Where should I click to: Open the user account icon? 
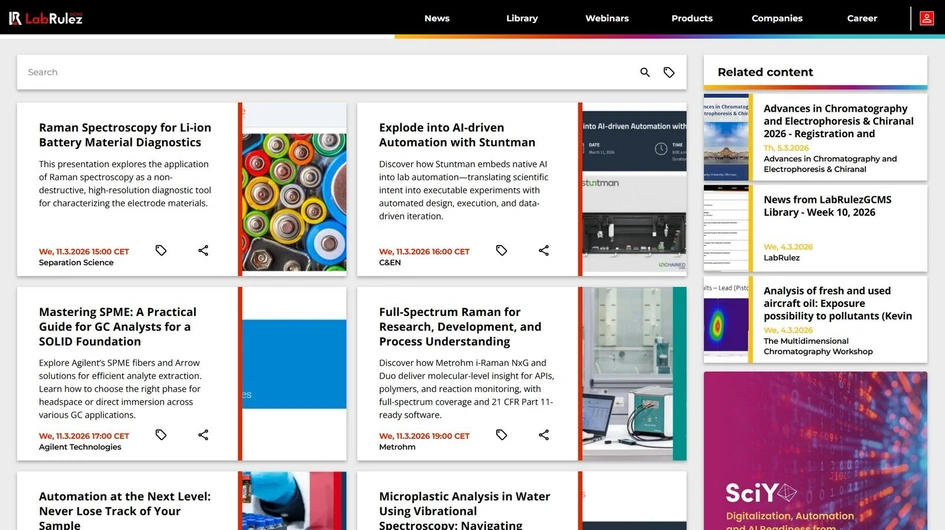point(926,18)
